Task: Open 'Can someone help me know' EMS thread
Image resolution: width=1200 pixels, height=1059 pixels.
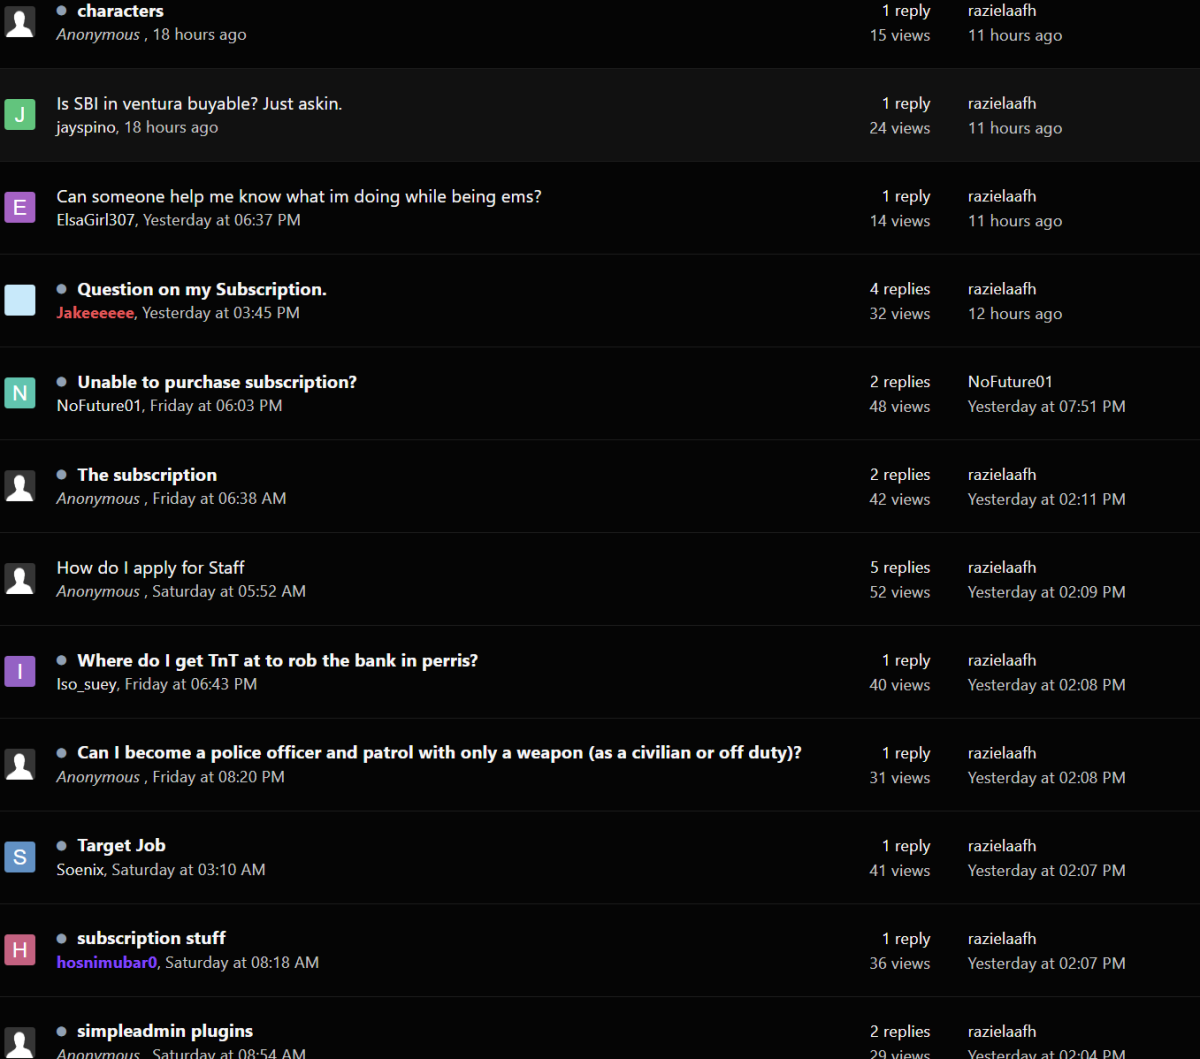Action: [x=299, y=197]
